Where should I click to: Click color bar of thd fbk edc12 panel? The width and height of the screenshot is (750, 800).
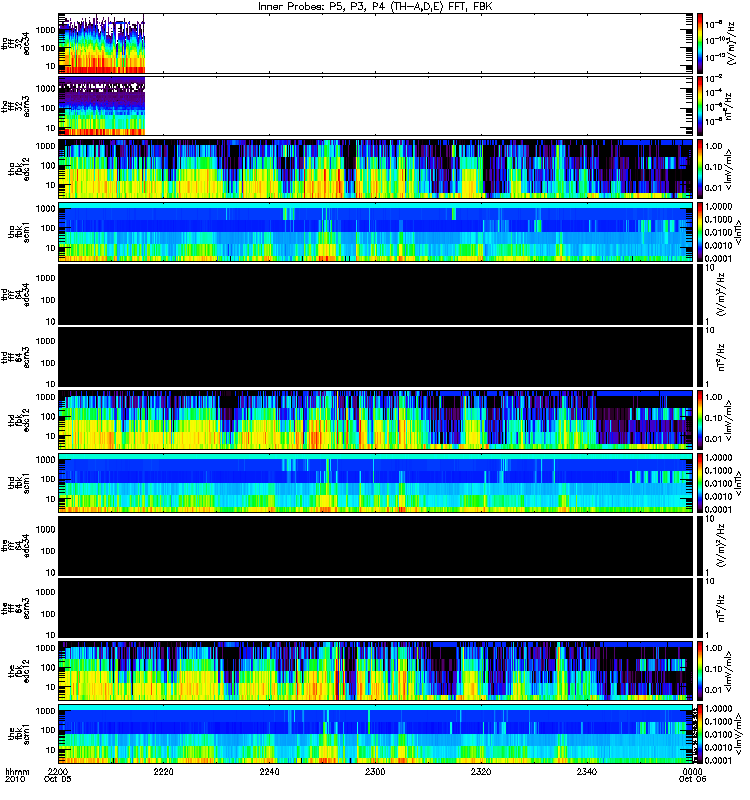[x=700, y=420]
